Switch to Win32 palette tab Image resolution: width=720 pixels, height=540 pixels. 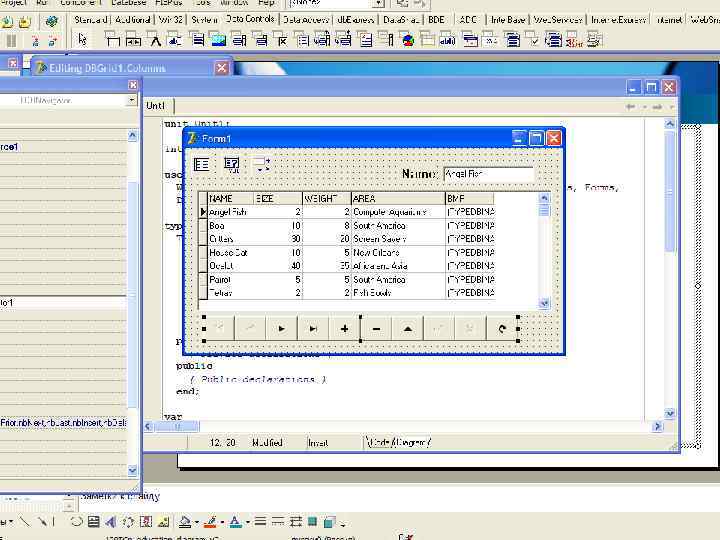pyautogui.click(x=171, y=19)
